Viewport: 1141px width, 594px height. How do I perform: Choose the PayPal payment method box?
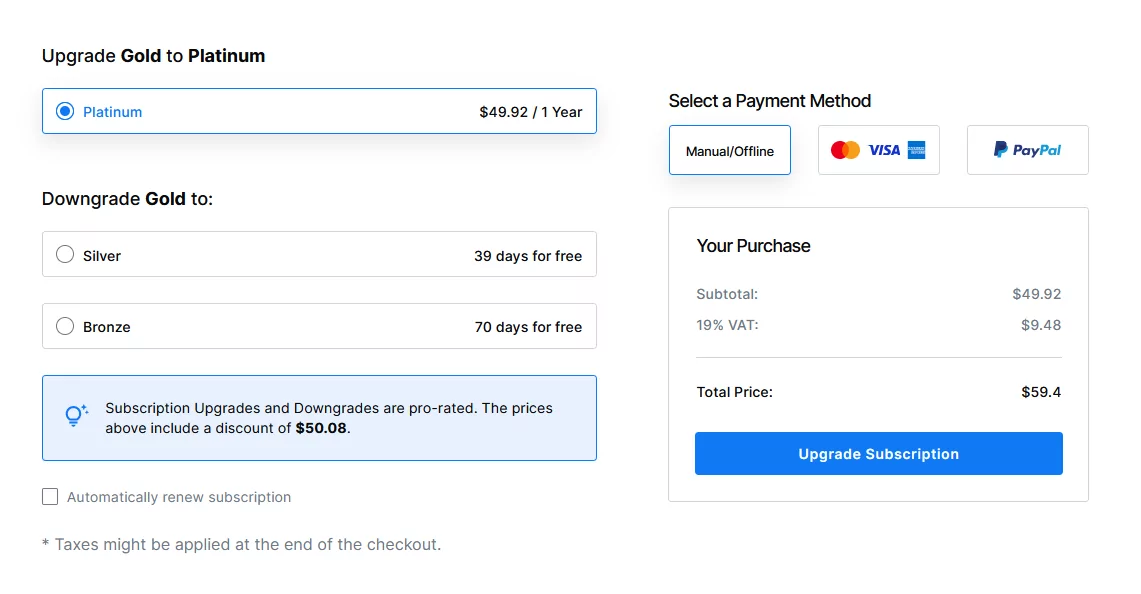point(1027,150)
